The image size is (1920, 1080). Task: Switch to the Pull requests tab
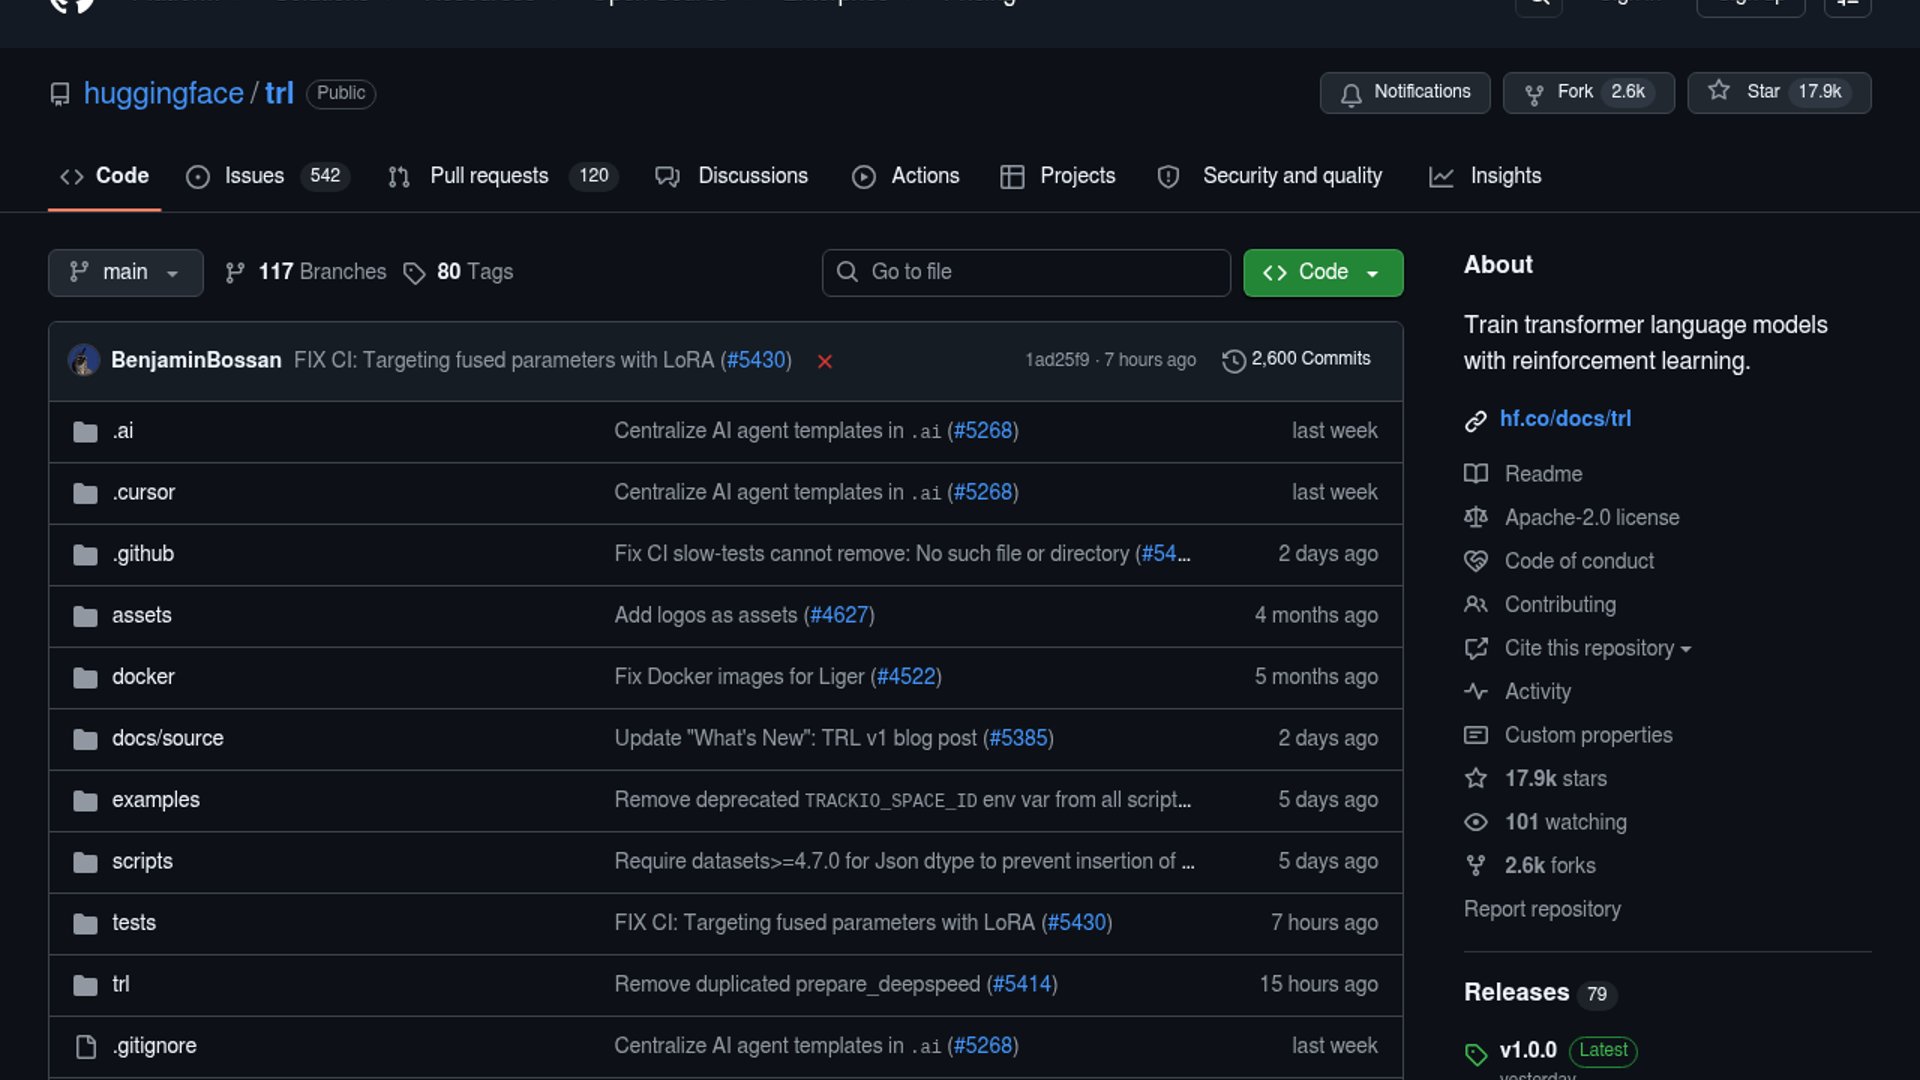[489, 176]
